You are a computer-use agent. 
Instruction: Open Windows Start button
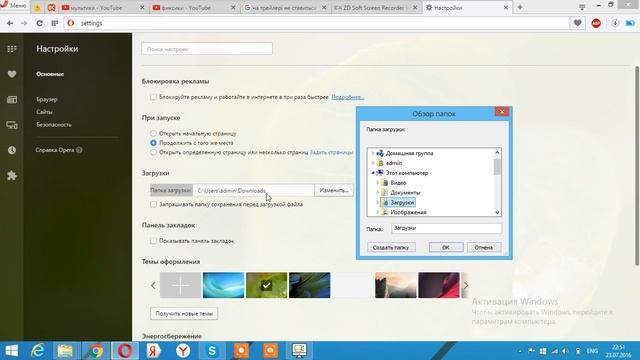pyautogui.click(x=12, y=351)
